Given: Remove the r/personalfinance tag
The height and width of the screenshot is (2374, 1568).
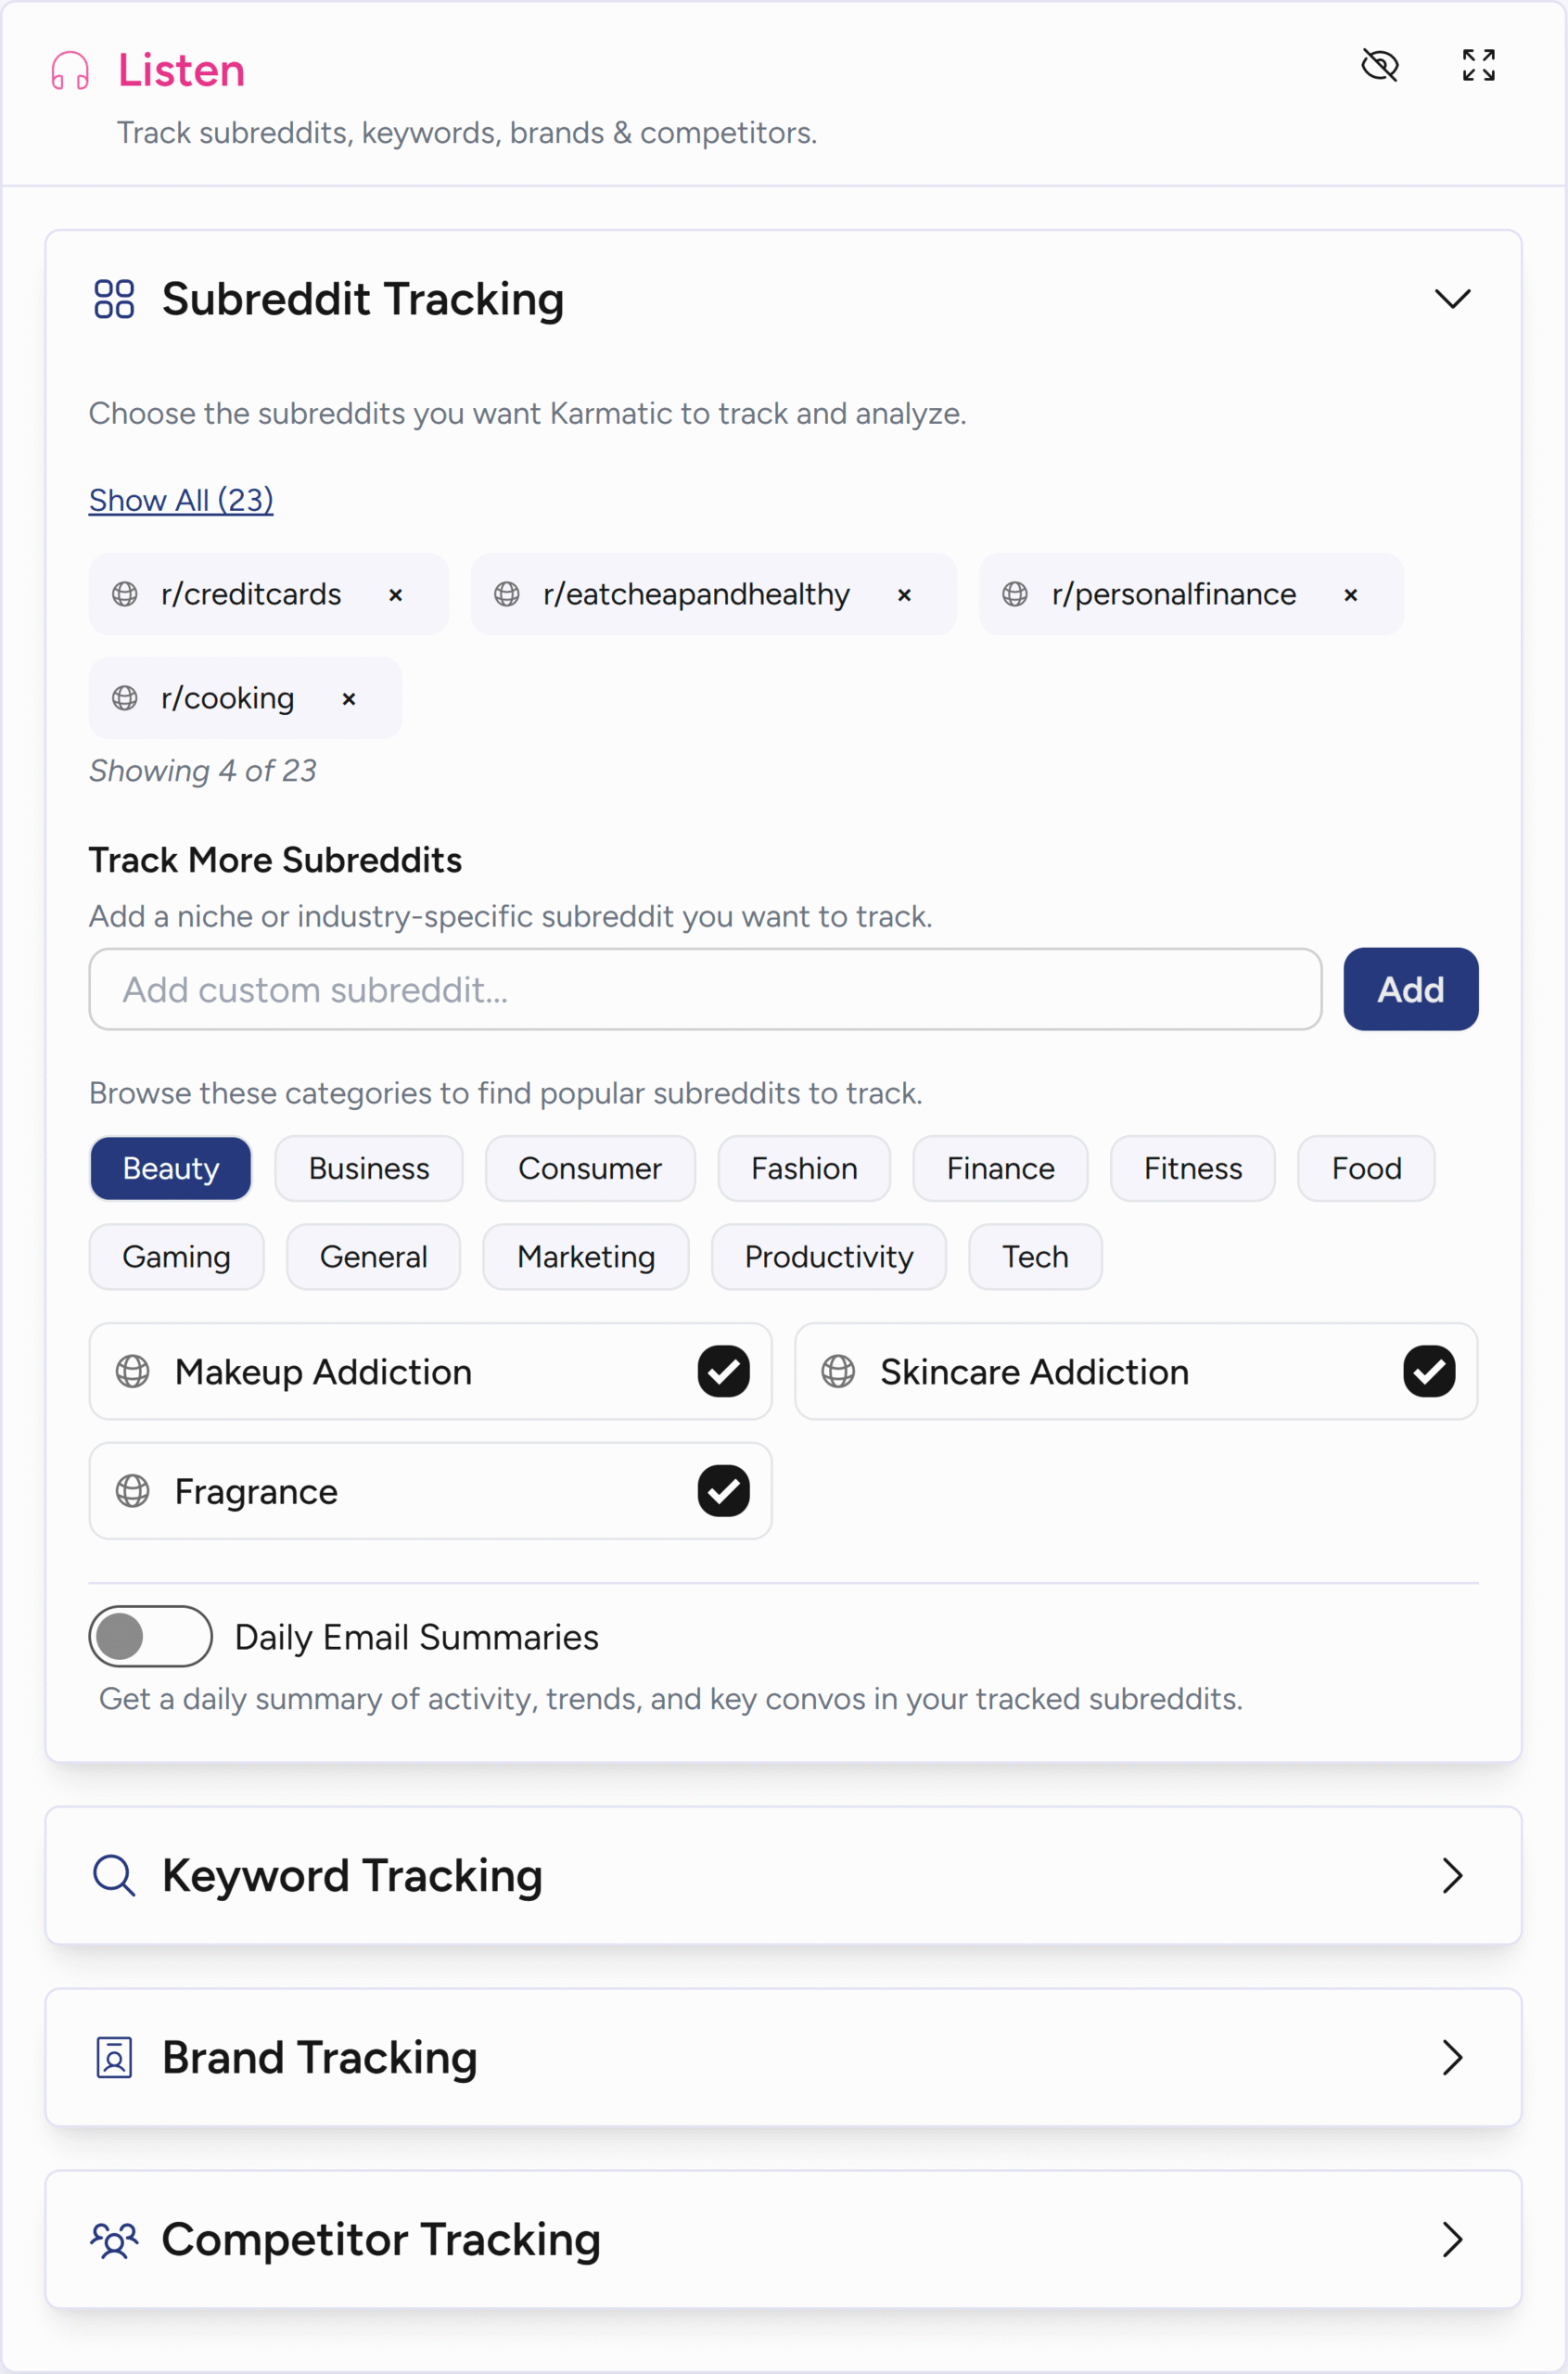Looking at the screenshot, I should tap(1350, 595).
